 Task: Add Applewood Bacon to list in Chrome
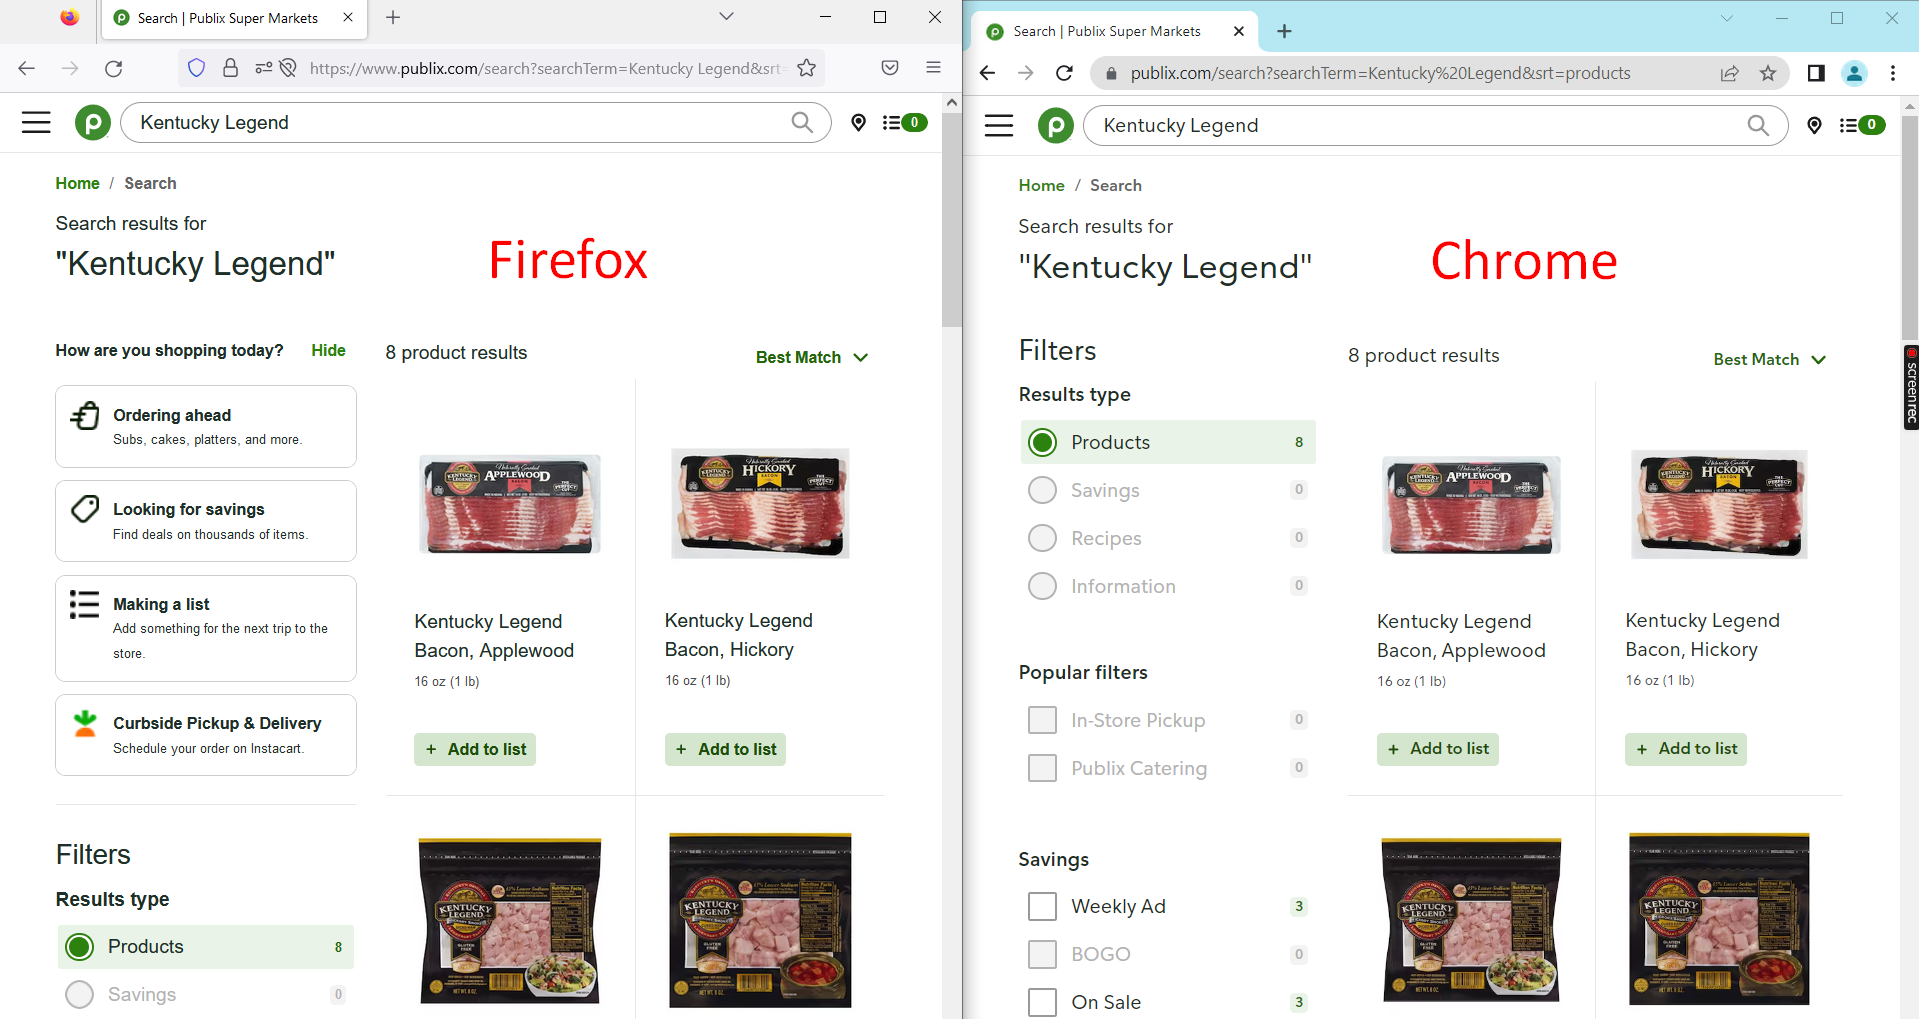1438,748
